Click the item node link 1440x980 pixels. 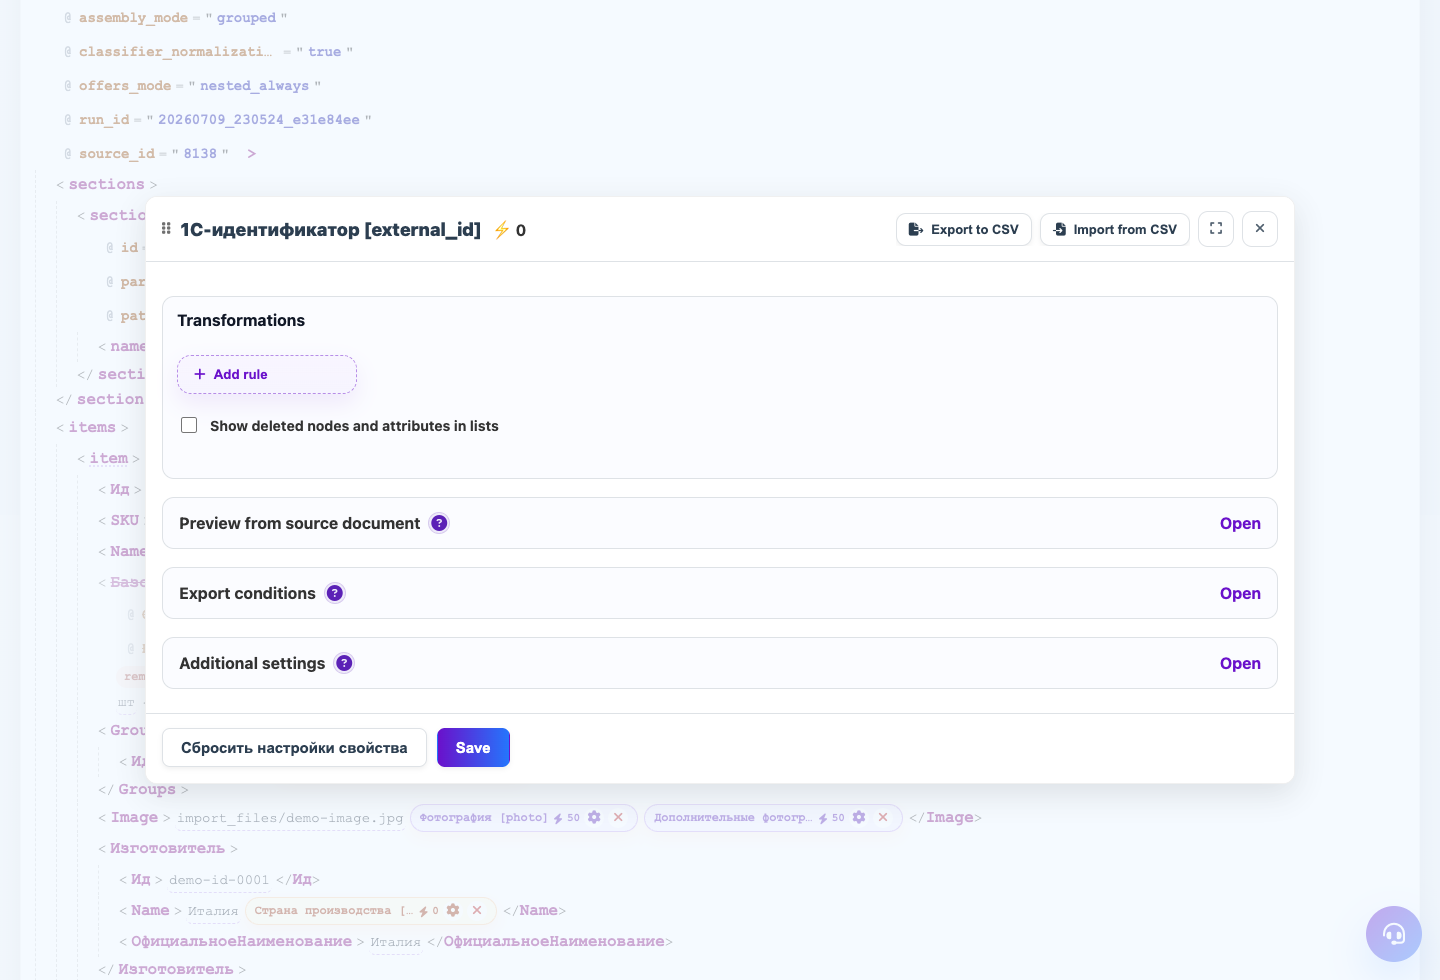109,458
